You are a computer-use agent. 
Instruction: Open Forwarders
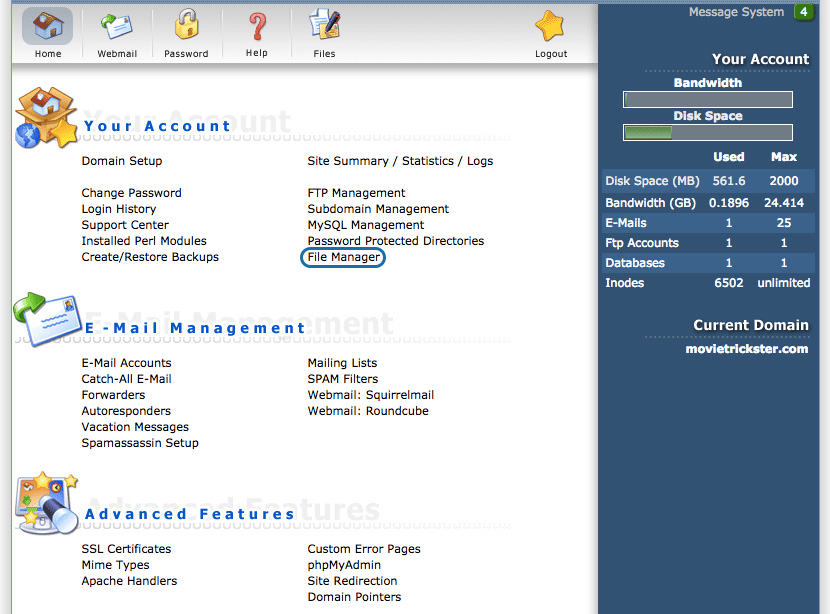point(113,395)
